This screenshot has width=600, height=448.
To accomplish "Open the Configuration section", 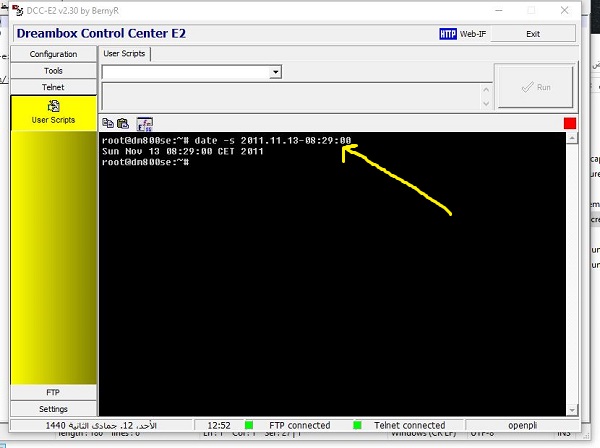I will [x=54, y=54].
